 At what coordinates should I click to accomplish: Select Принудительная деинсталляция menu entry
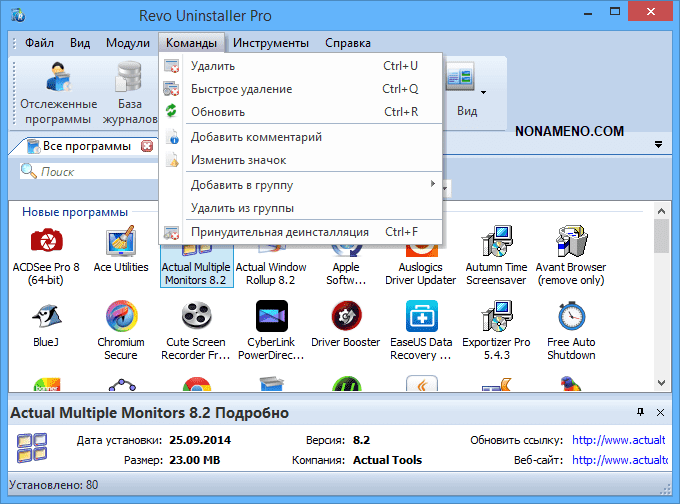[280, 232]
